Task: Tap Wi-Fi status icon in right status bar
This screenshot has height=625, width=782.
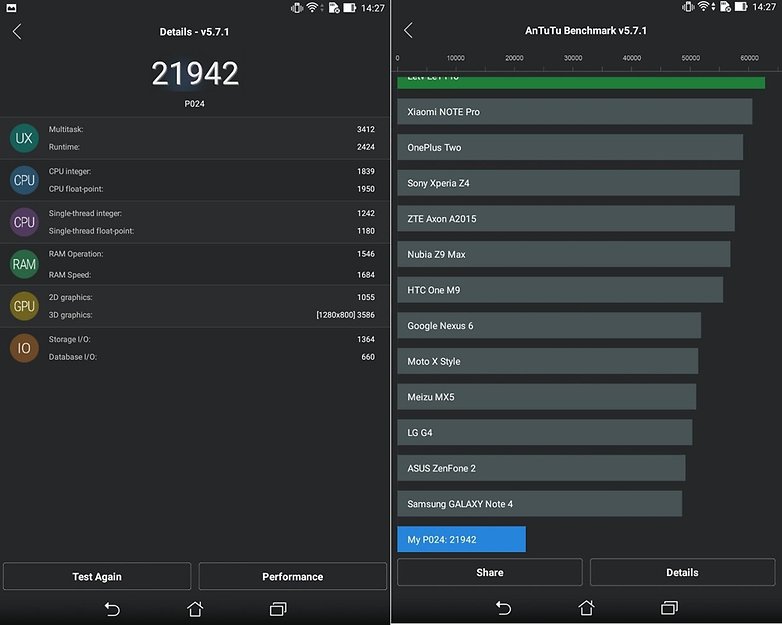Action: (x=705, y=6)
